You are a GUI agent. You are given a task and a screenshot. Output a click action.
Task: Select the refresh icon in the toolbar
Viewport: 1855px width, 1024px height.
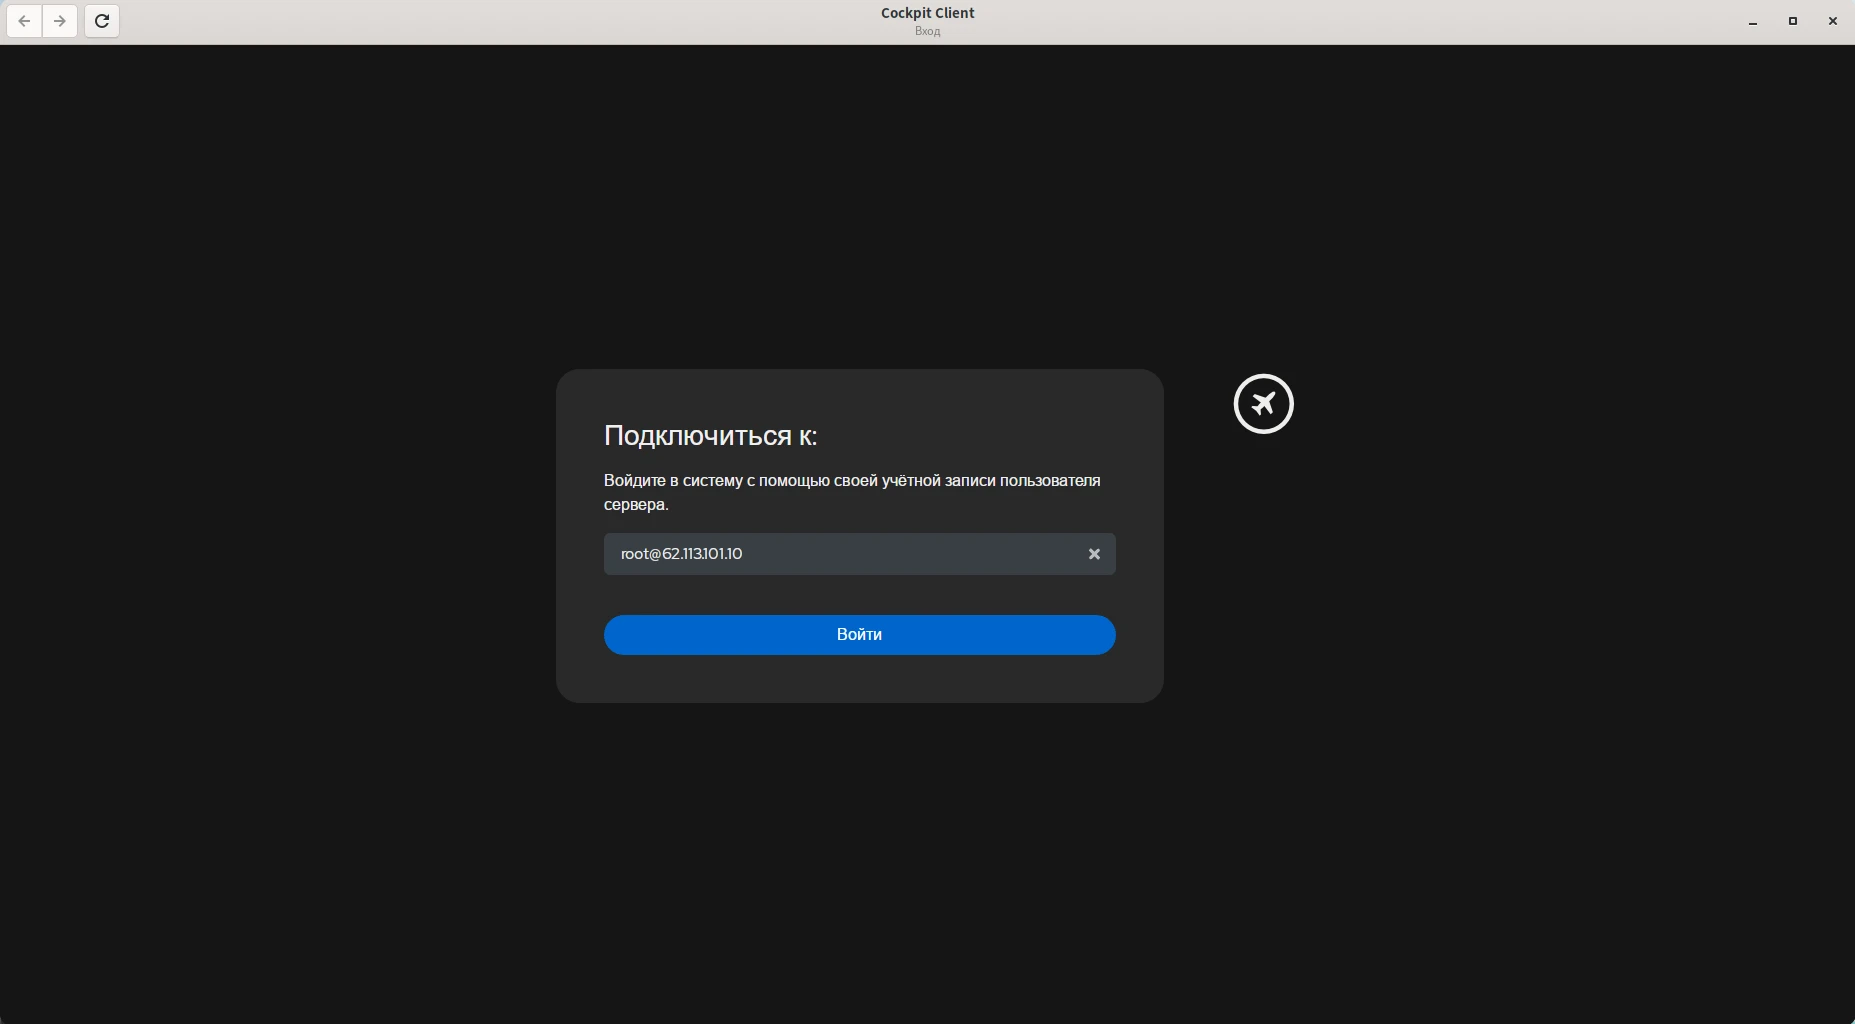(101, 21)
